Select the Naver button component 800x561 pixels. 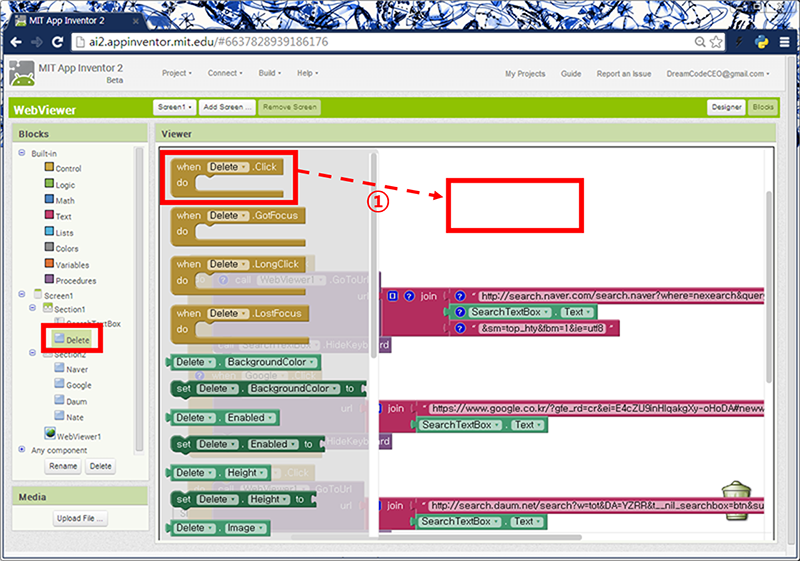[x=71, y=369]
